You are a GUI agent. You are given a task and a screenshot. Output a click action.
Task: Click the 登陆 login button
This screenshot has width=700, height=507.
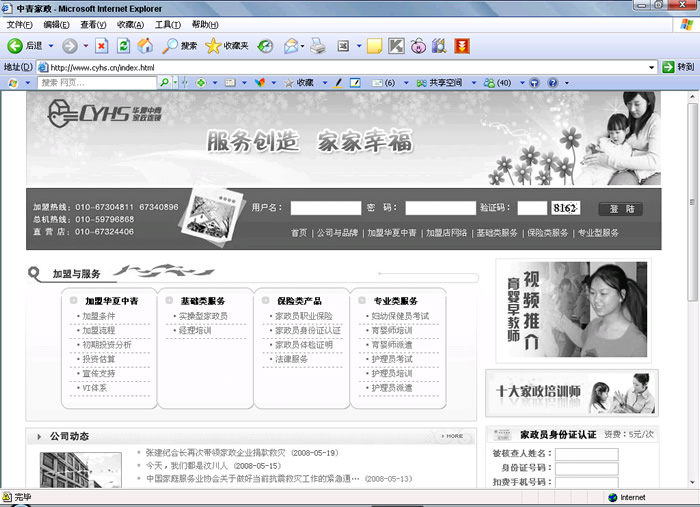621,209
